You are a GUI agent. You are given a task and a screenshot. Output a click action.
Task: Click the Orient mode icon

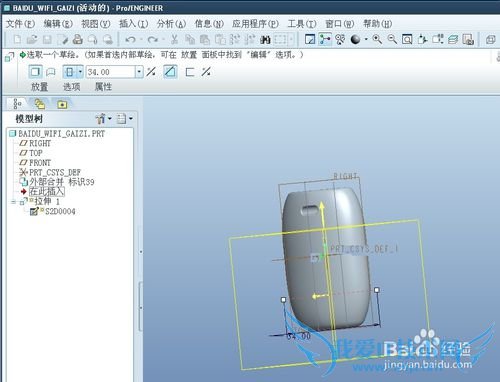click(340, 39)
